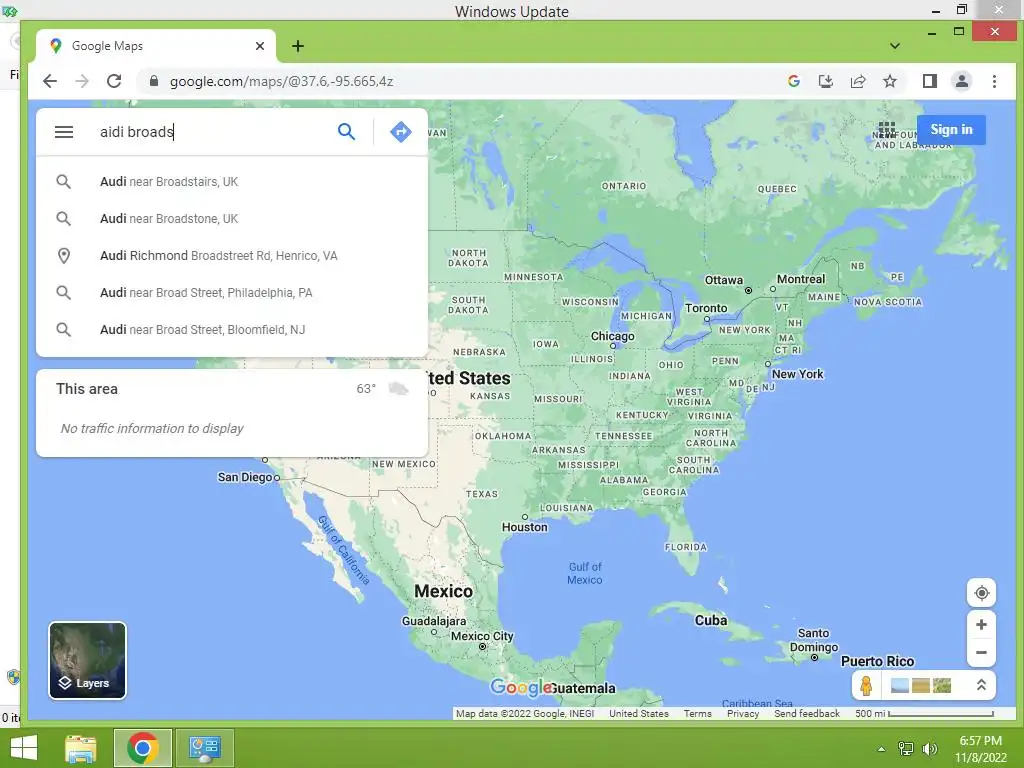Image resolution: width=1024 pixels, height=768 pixels.
Task: Click the show your location button
Action: click(981, 593)
